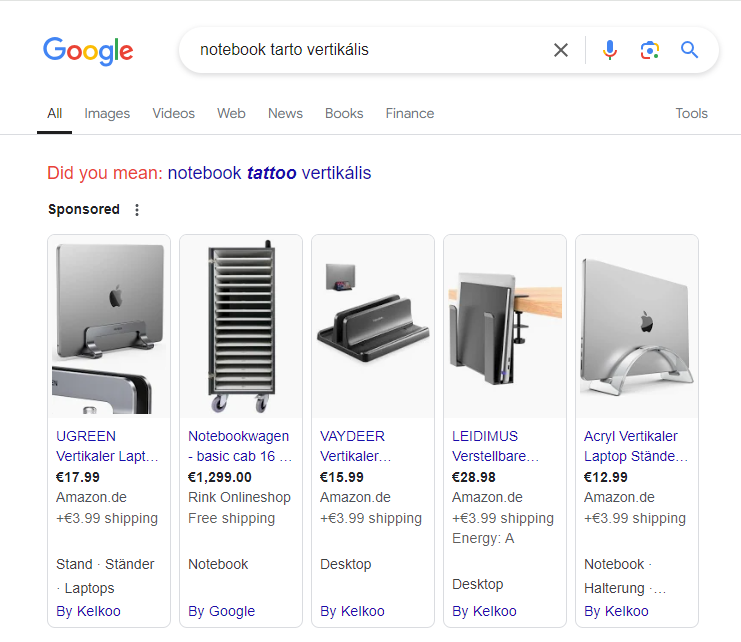The image size is (741, 642).
Task: Open the UGREEN Vertikaler Lapt… title link
Action: (107, 446)
